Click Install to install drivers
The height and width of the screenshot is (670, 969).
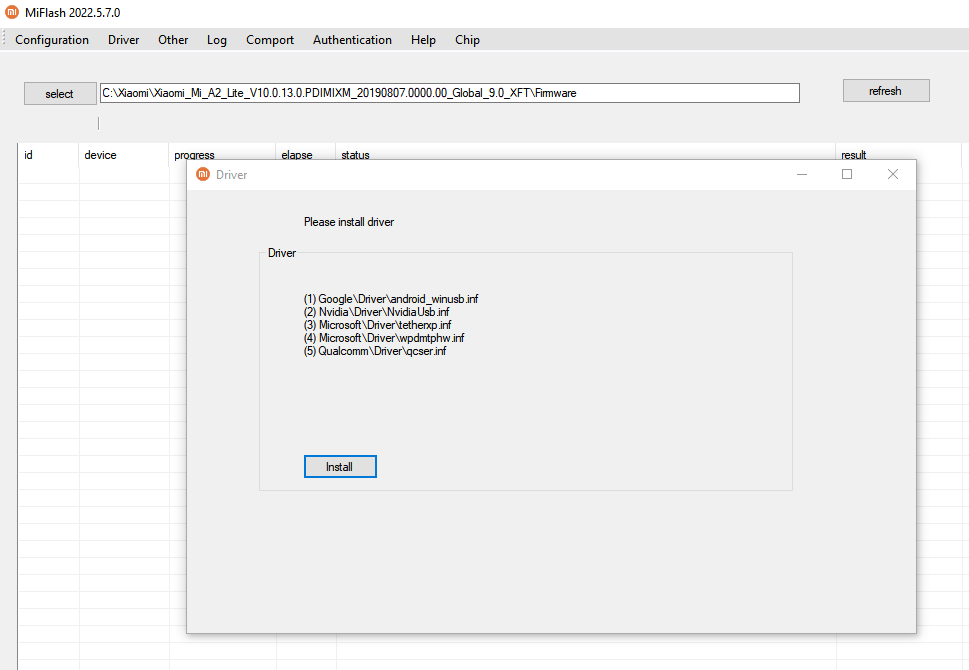(340, 467)
